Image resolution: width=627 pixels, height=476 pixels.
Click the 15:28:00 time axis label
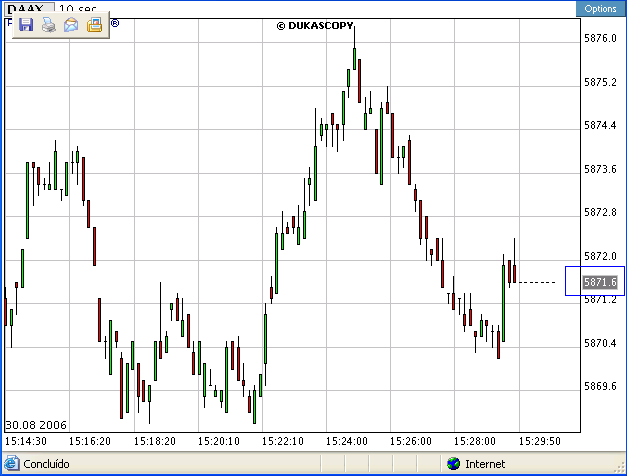pos(475,441)
